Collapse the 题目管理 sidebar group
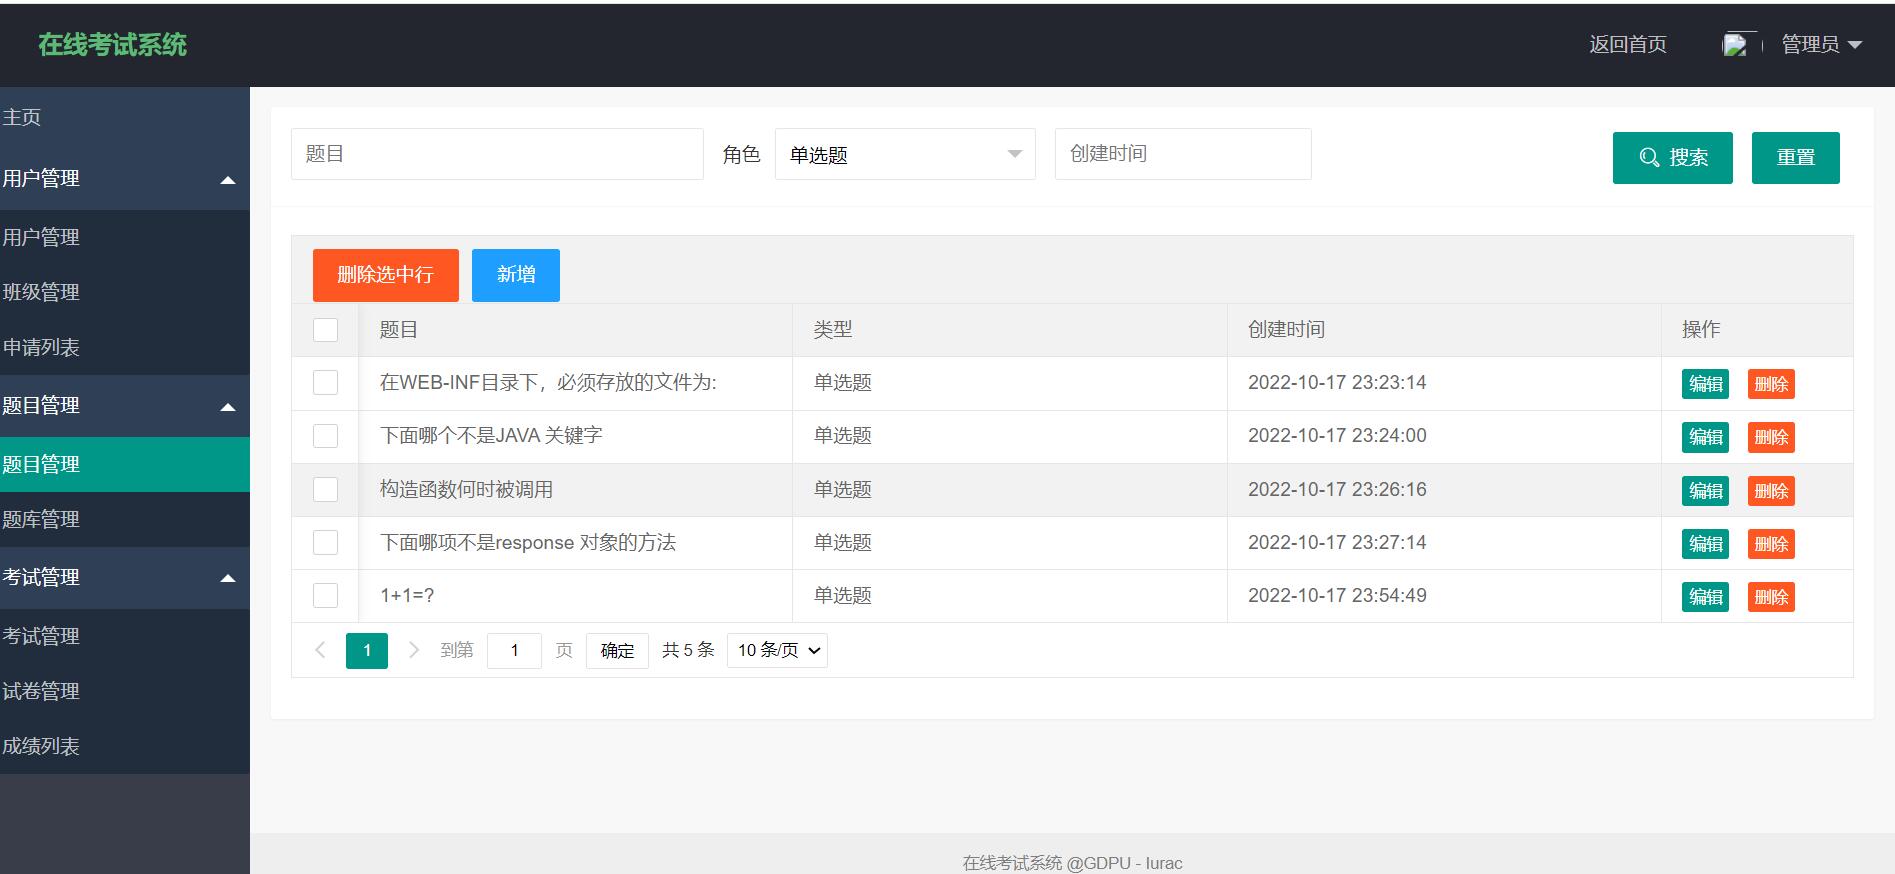 [125, 406]
